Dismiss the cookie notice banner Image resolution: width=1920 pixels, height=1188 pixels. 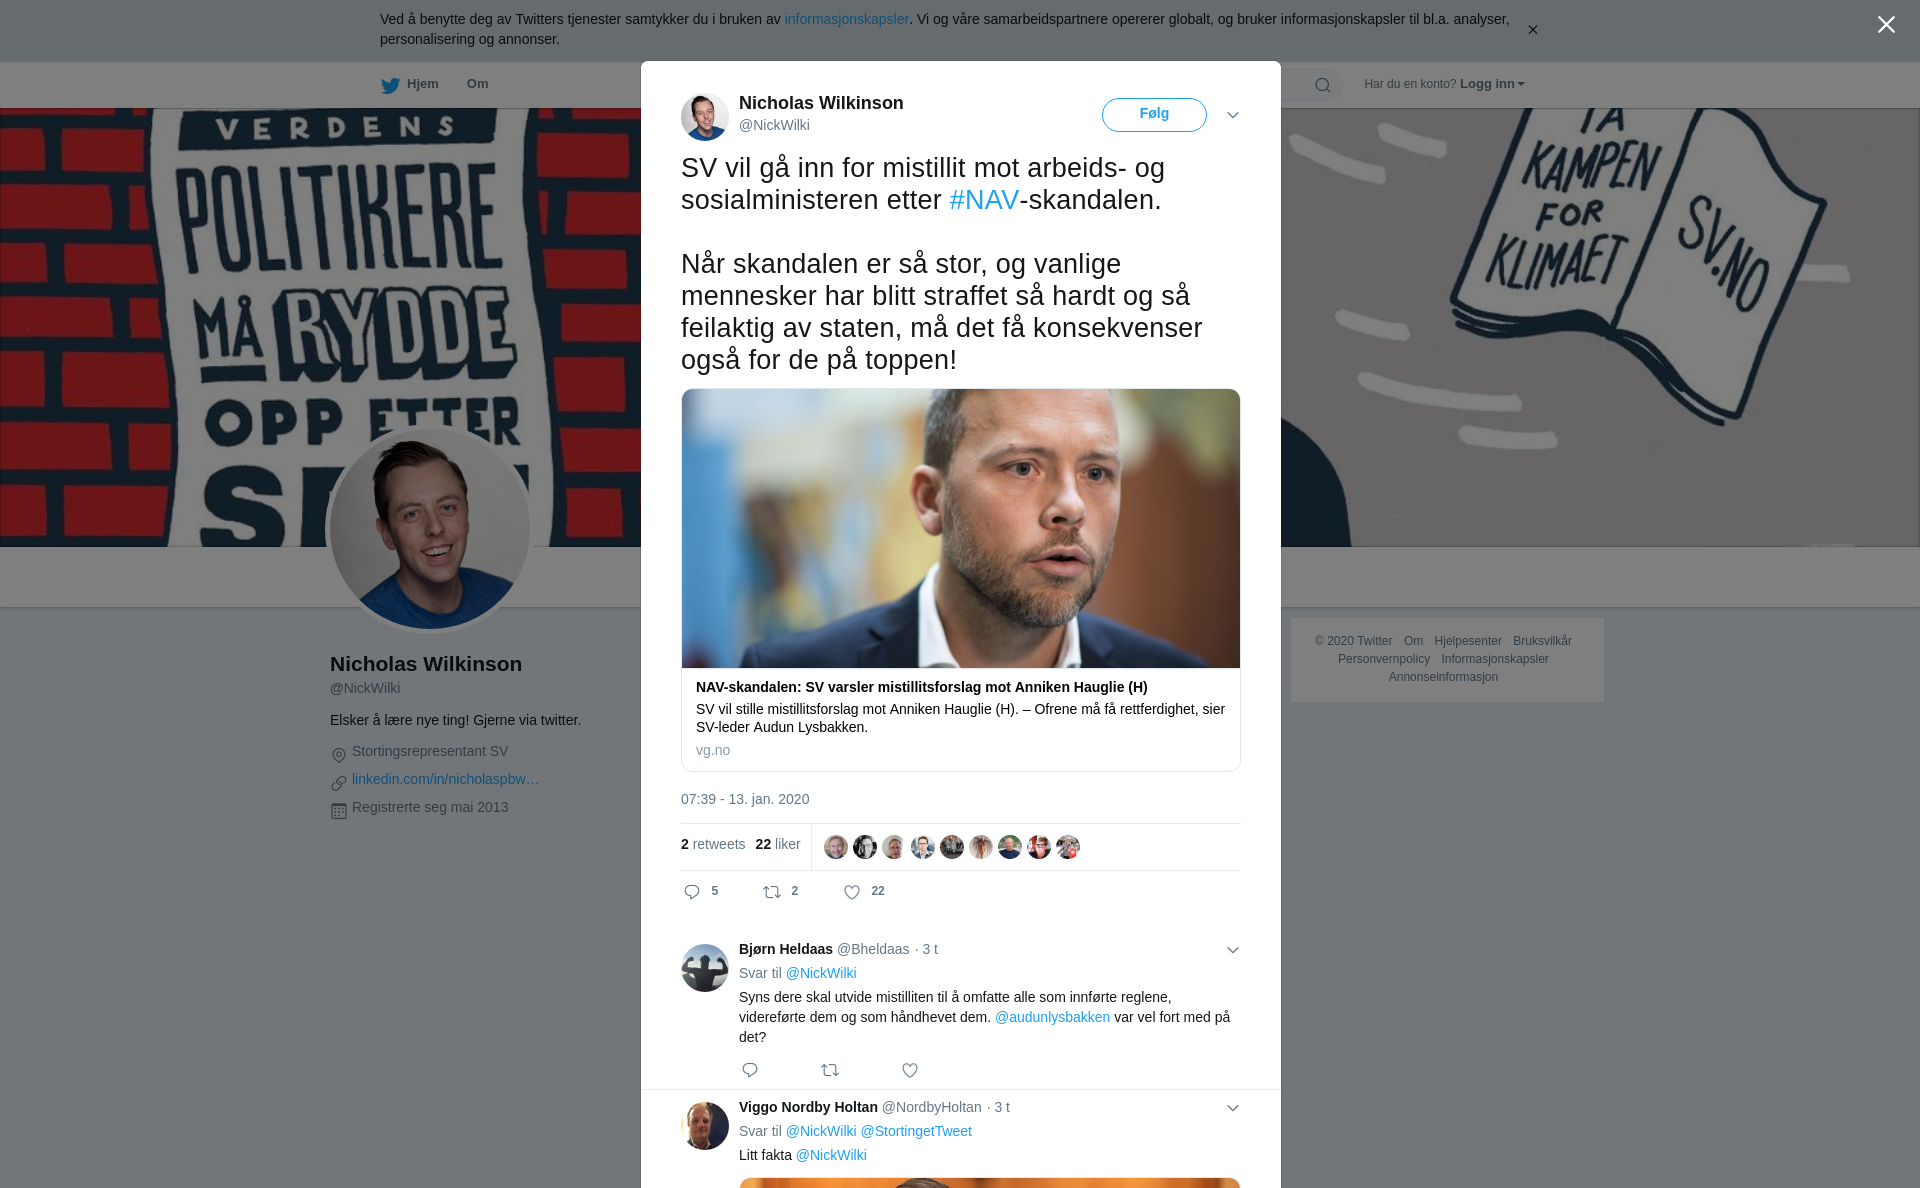pyautogui.click(x=1532, y=30)
